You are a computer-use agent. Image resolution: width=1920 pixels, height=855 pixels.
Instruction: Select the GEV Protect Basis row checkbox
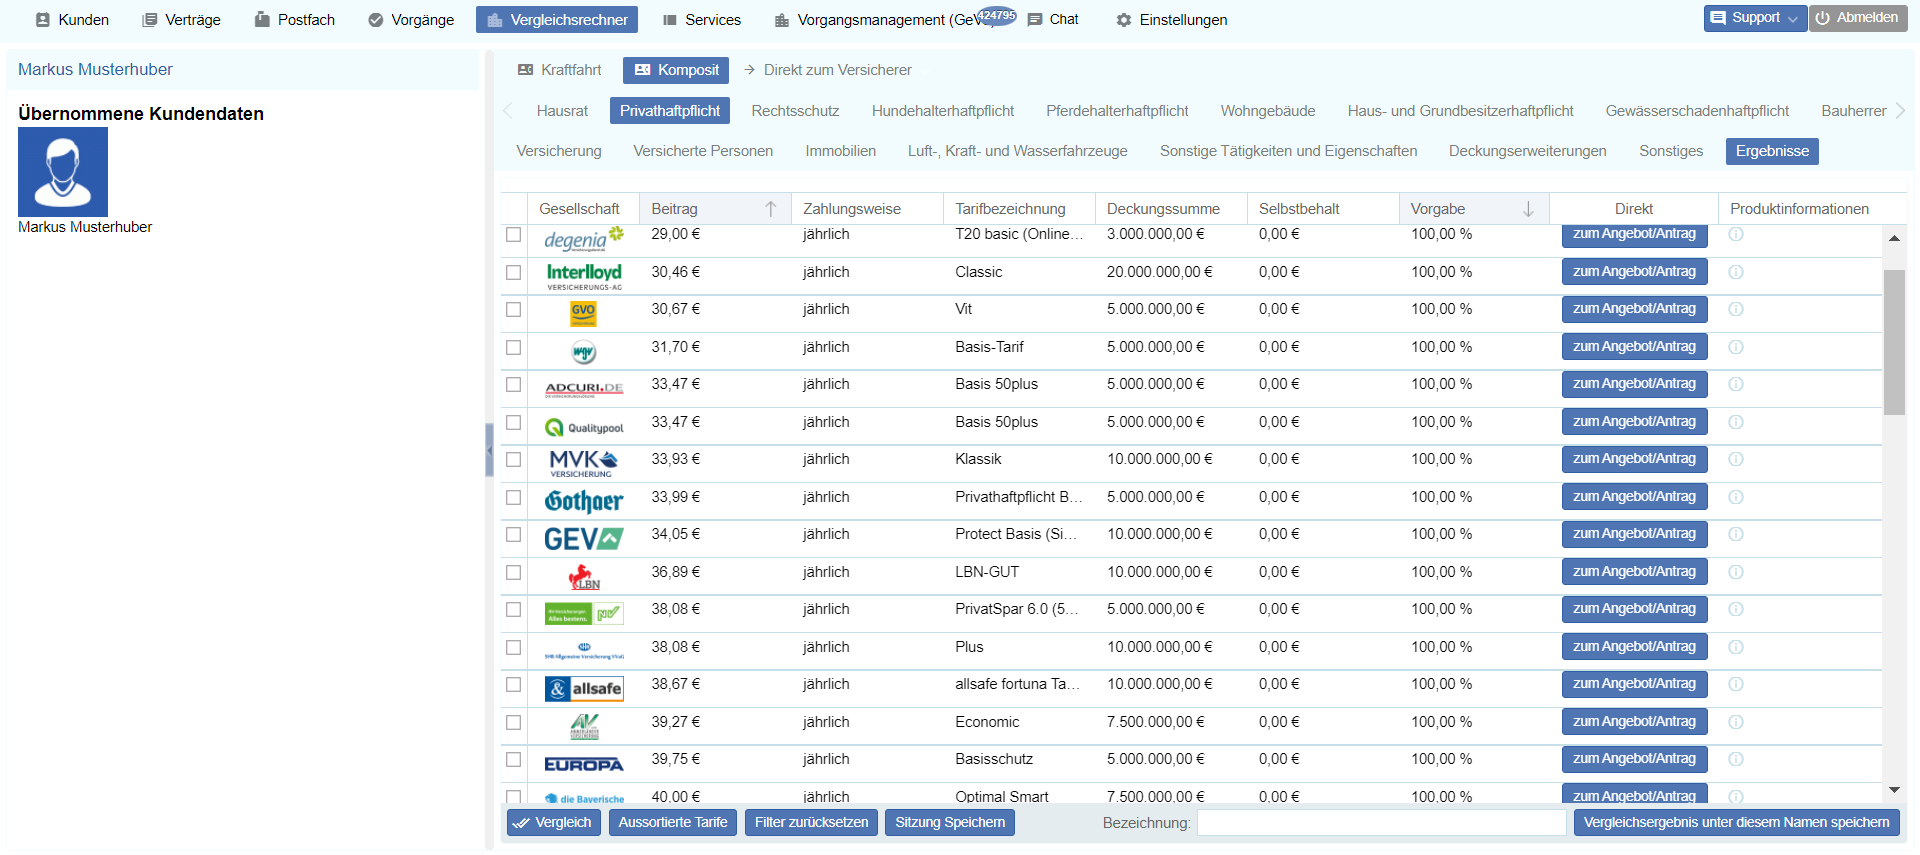(x=514, y=535)
